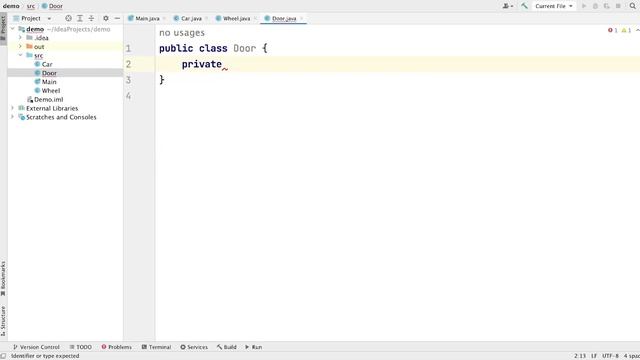Viewport: 640px width, 360px height.
Task: Open the Build tool window
Action: (227, 347)
